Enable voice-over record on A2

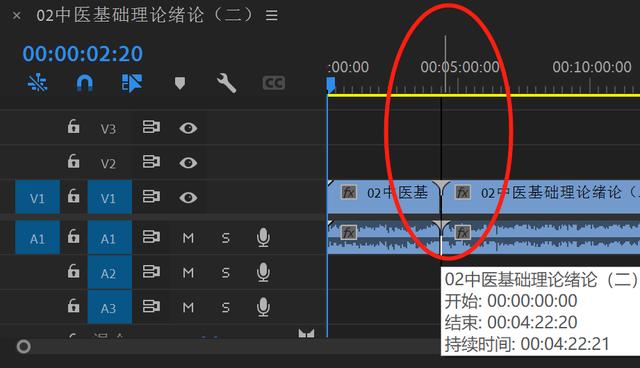tap(263, 272)
